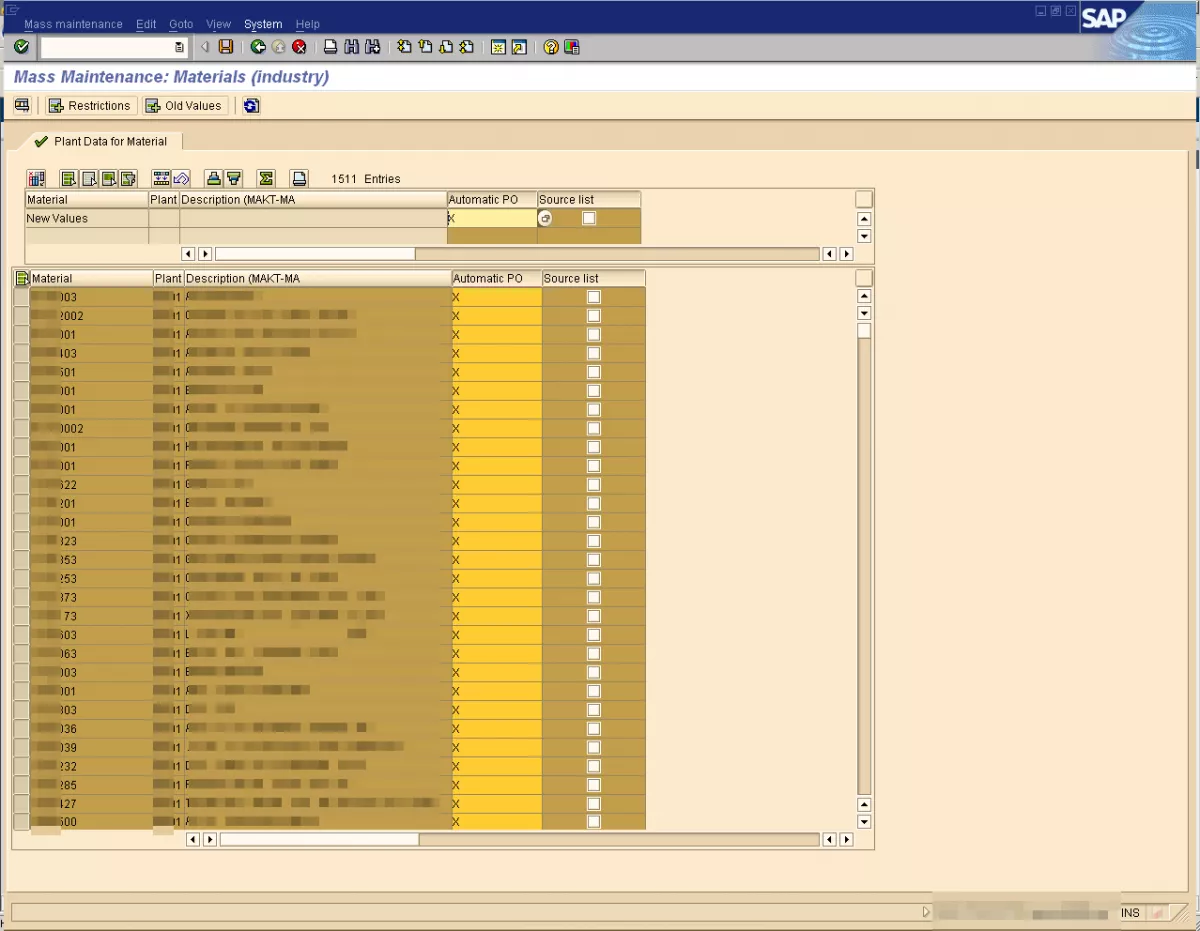Tick Source list for material ending 500
This screenshot has height=931, width=1200.
coord(594,822)
